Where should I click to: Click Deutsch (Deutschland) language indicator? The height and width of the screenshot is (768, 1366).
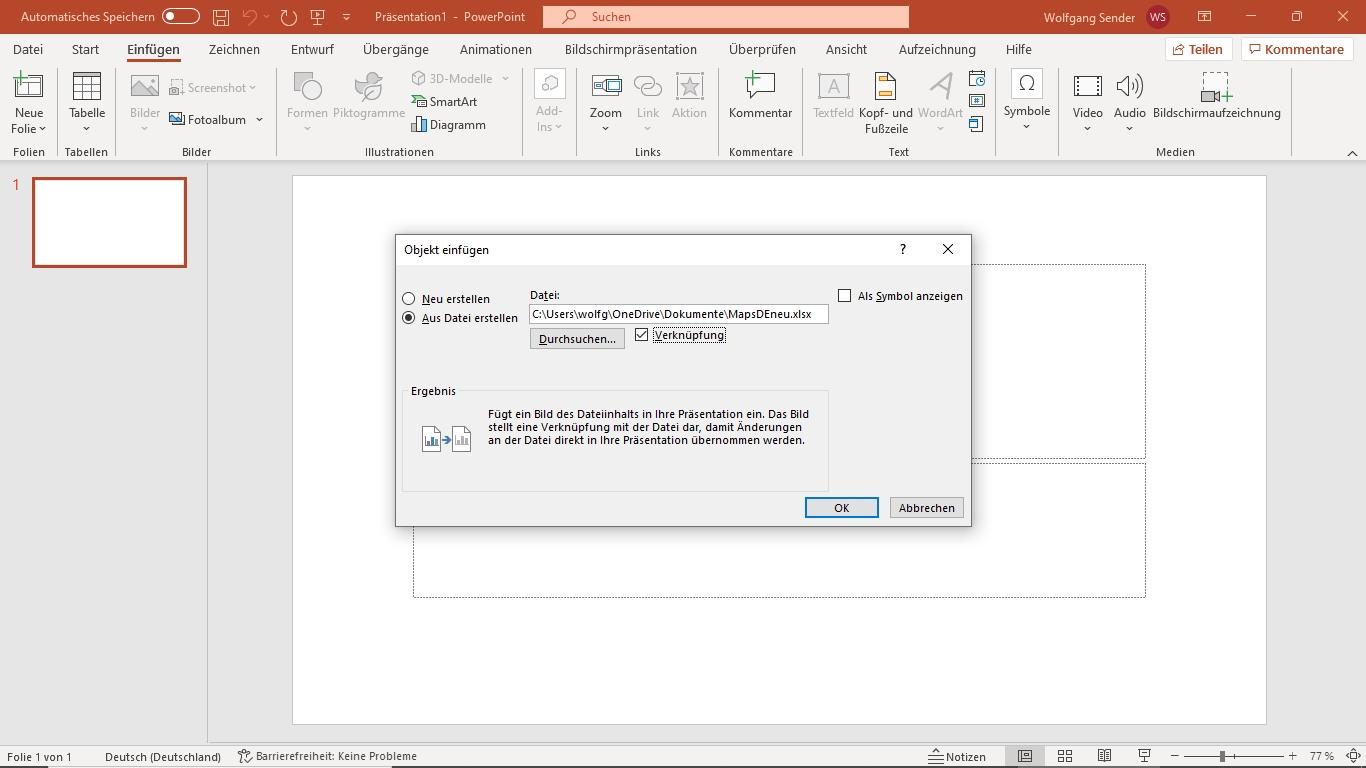pyautogui.click(x=162, y=756)
